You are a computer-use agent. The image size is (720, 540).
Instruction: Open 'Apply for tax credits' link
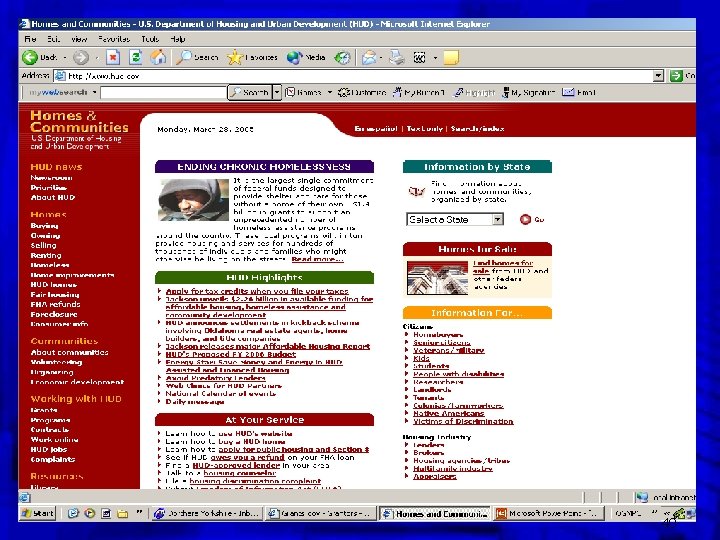click(x=257, y=291)
